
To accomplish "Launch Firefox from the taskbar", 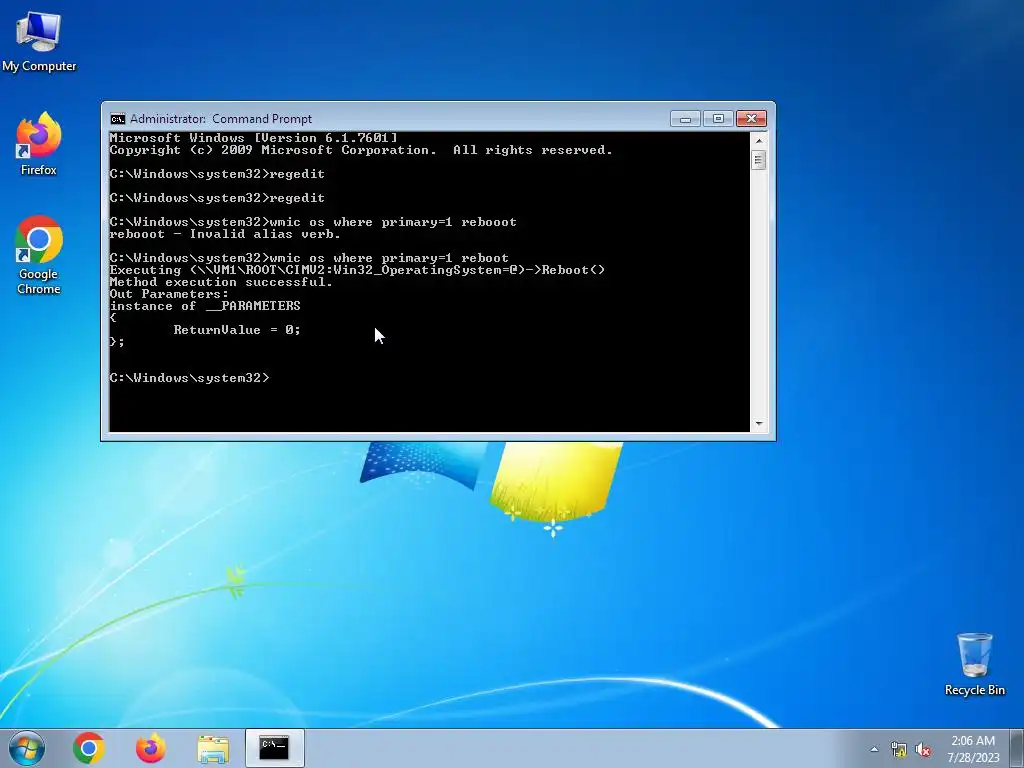I will click(151, 748).
